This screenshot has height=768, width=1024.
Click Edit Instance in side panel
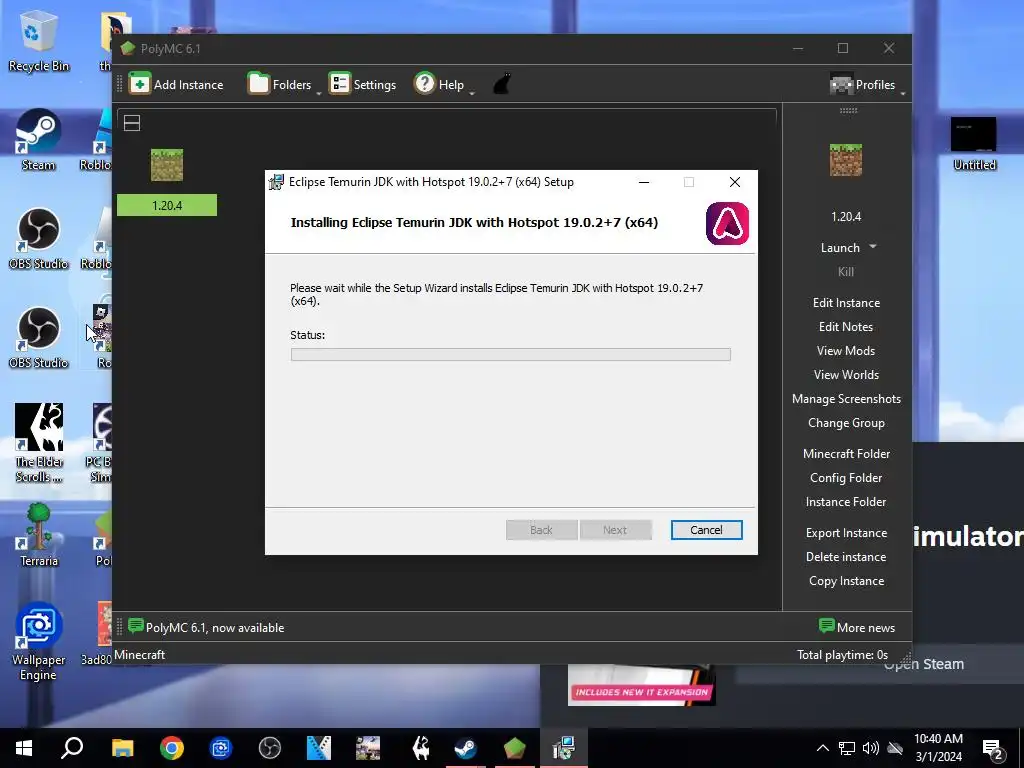point(846,302)
